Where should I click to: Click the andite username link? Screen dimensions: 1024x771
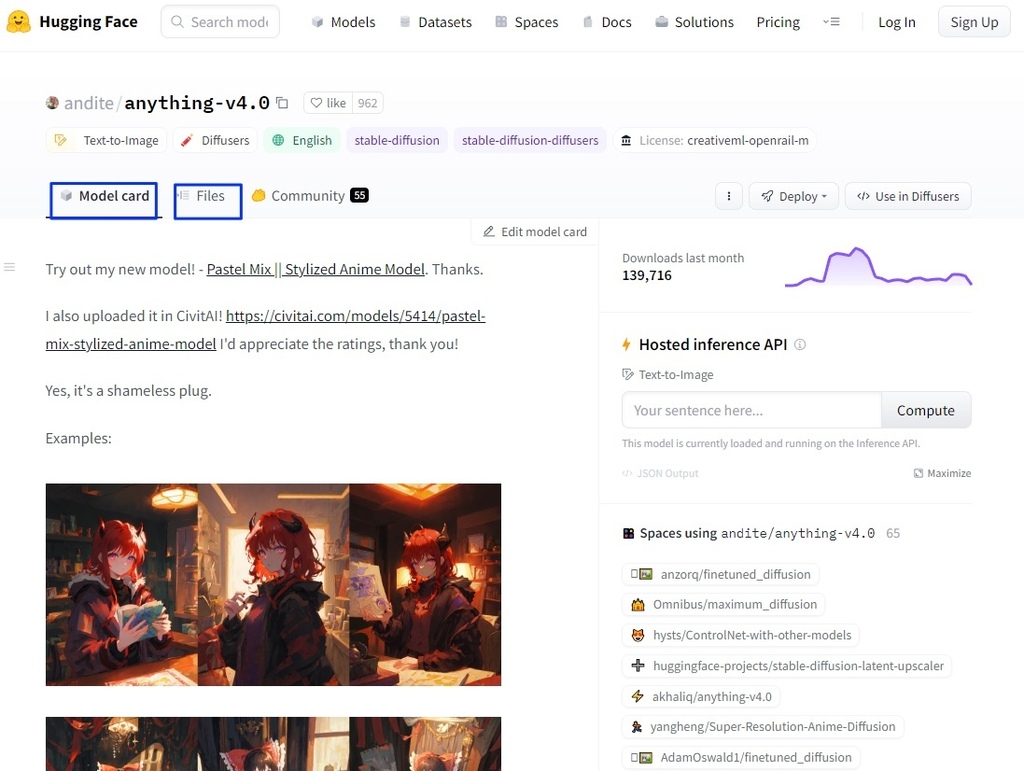[89, 102]
